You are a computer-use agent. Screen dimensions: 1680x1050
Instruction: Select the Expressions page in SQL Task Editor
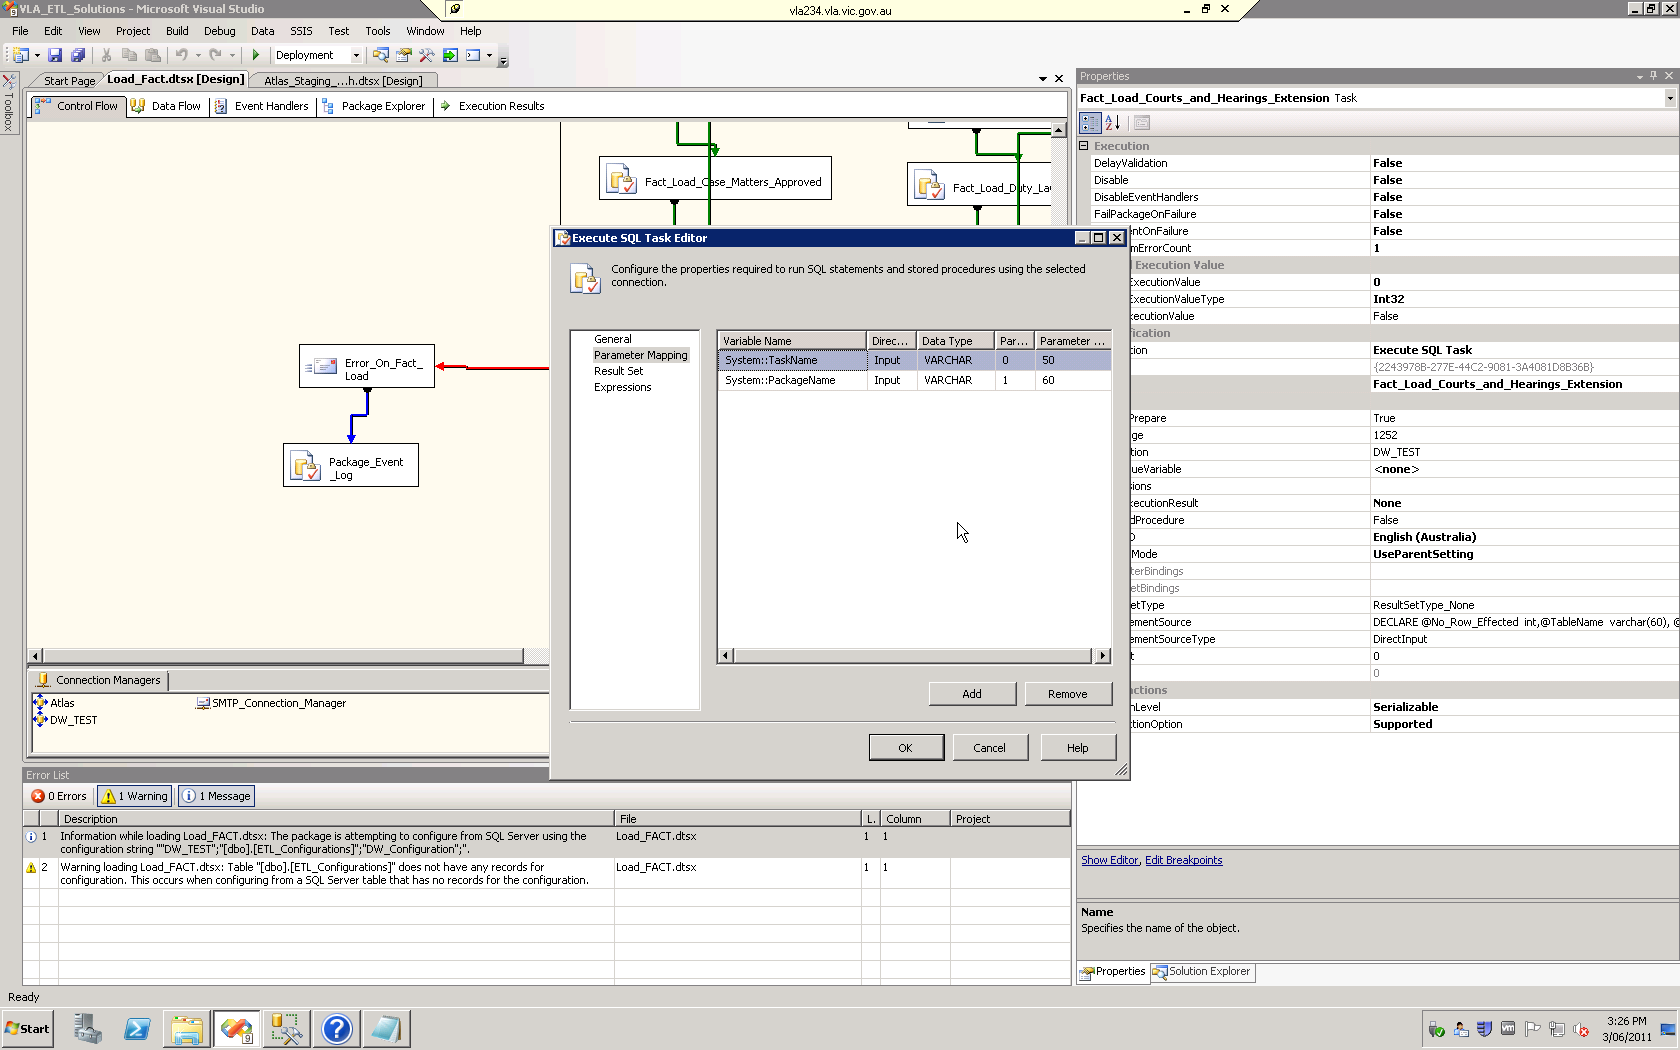[x=623, y=387]
